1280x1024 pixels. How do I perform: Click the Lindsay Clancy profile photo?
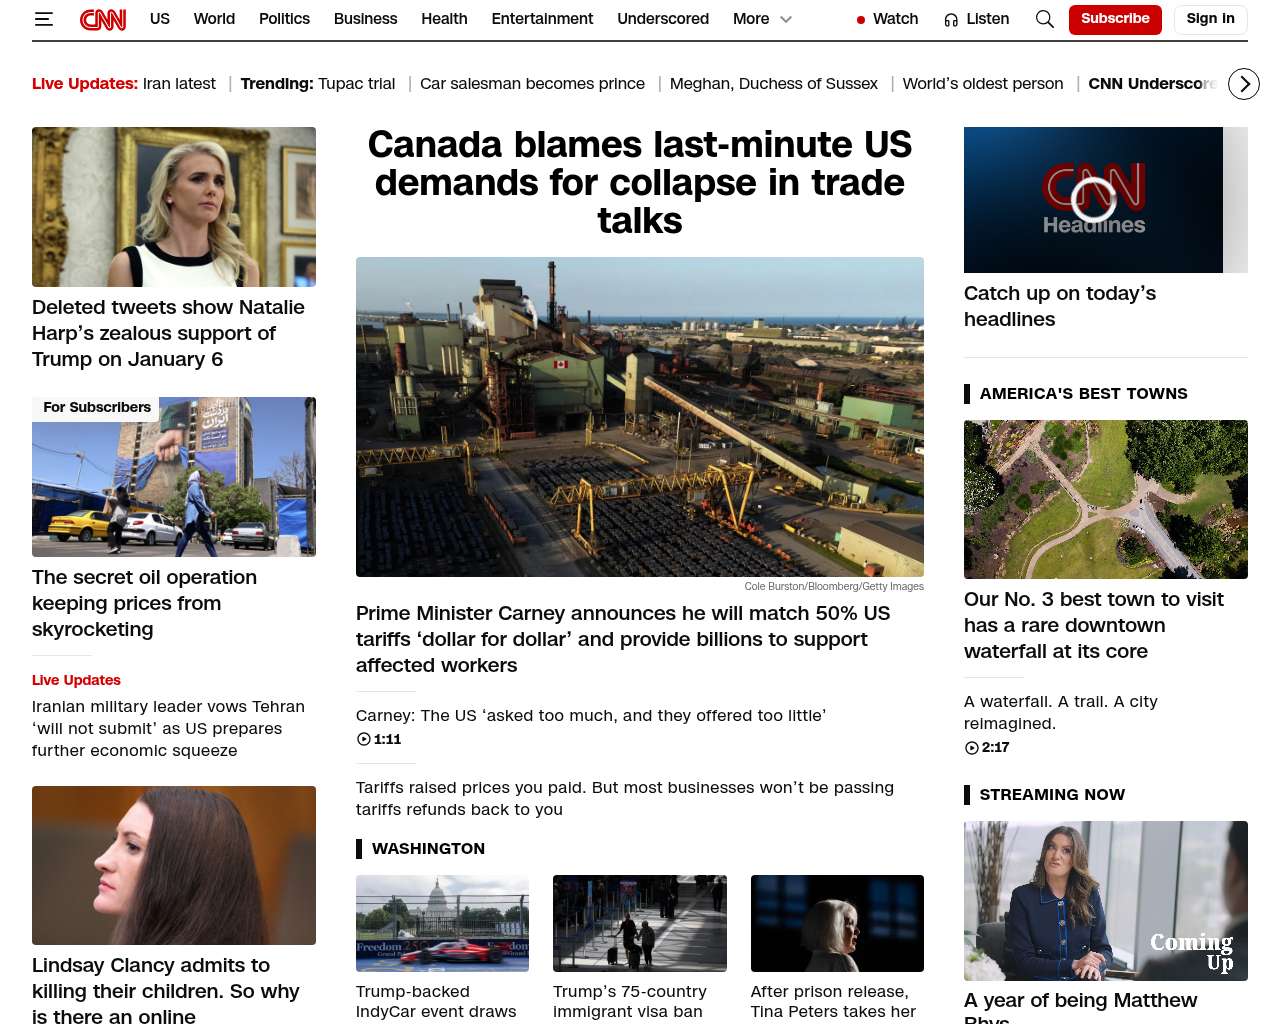click(174, 865)
